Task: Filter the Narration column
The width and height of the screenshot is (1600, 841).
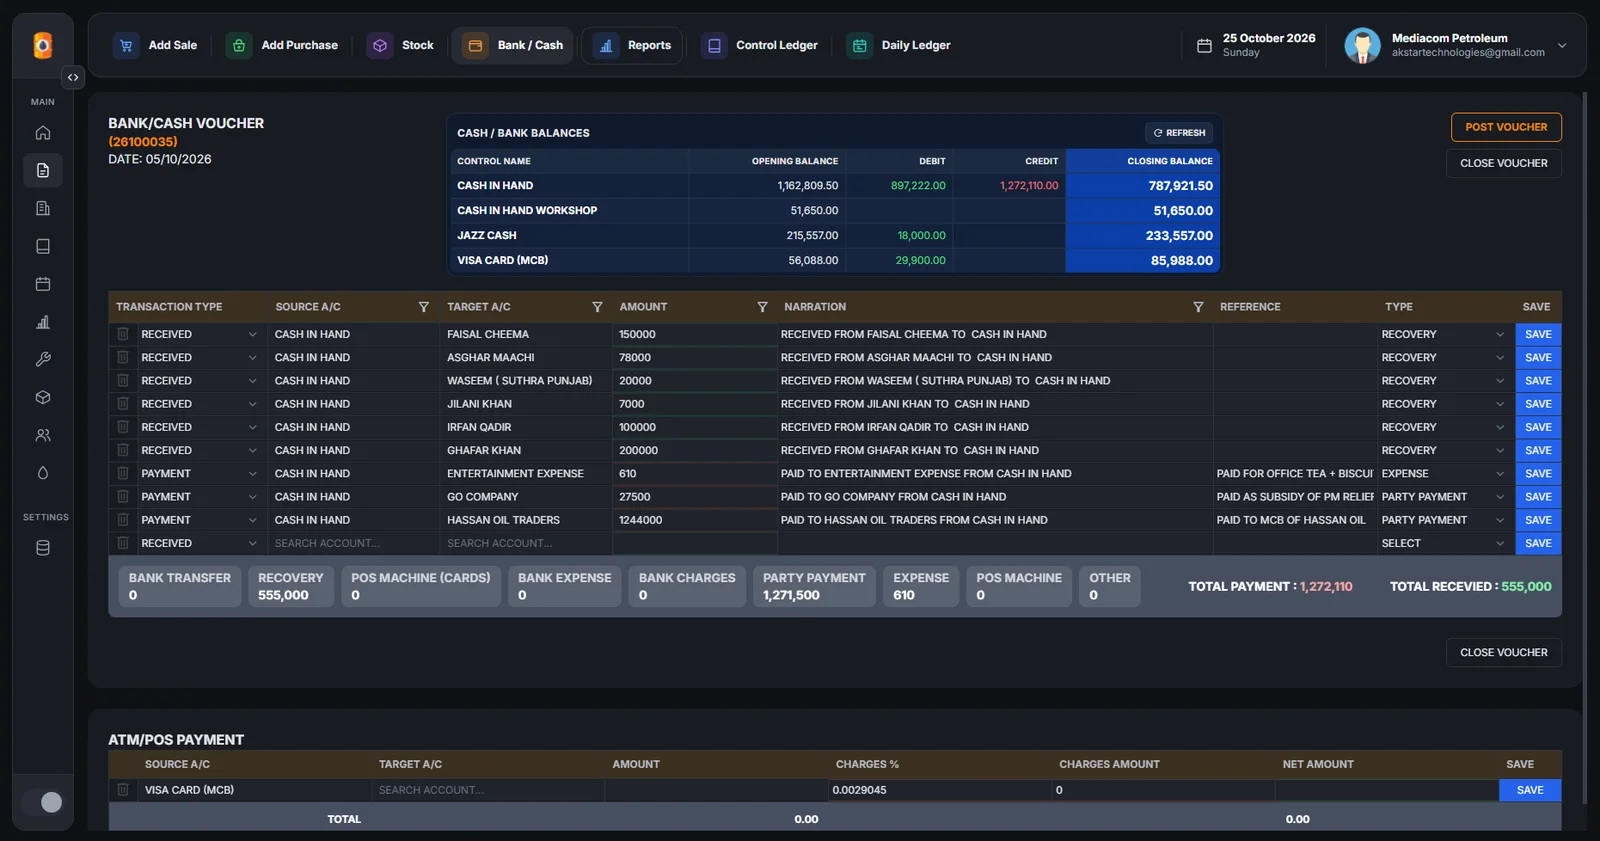Action: 1198,307
